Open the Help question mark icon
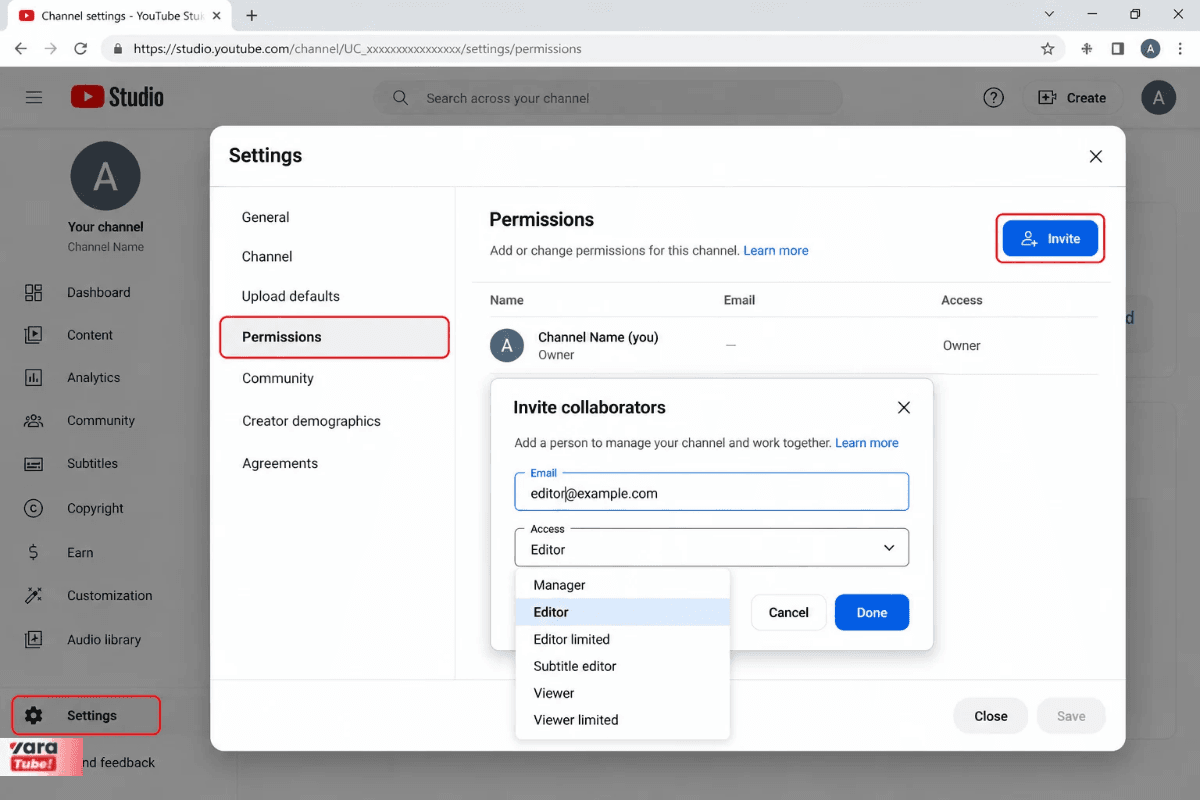 993,98
